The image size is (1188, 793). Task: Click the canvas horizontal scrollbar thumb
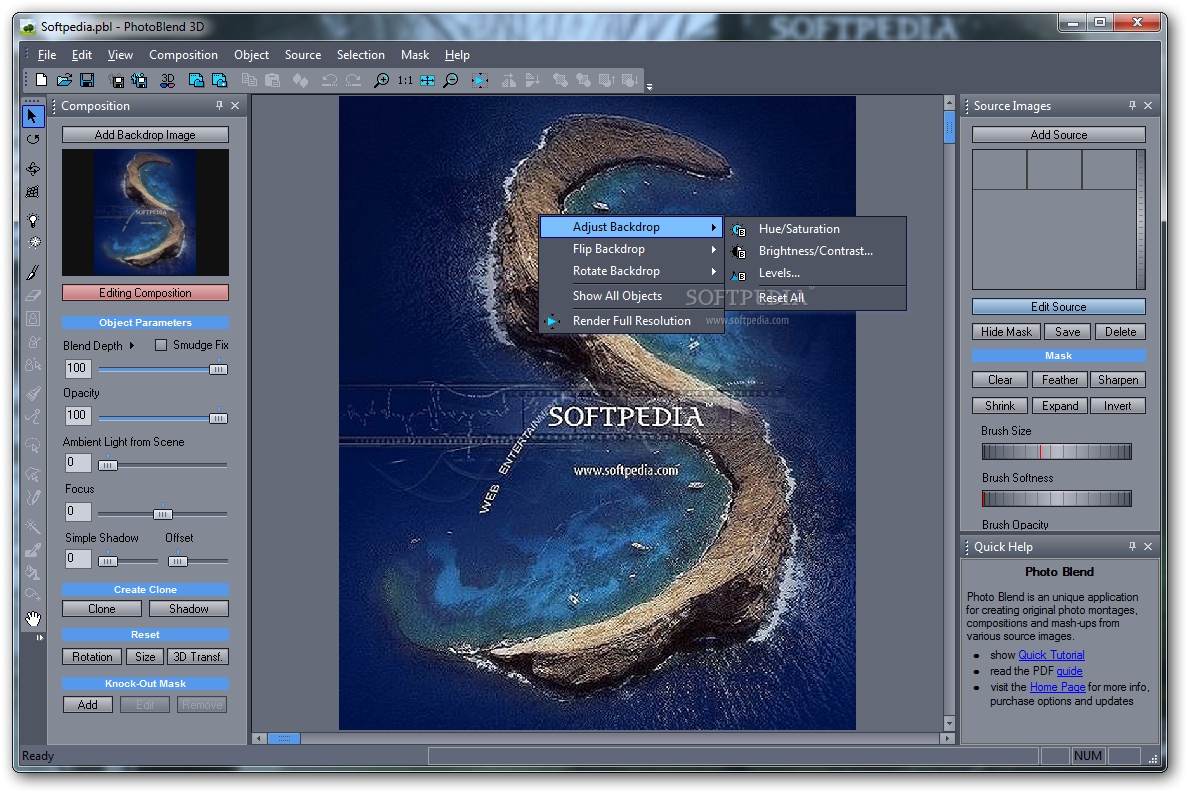pos(284,738)
